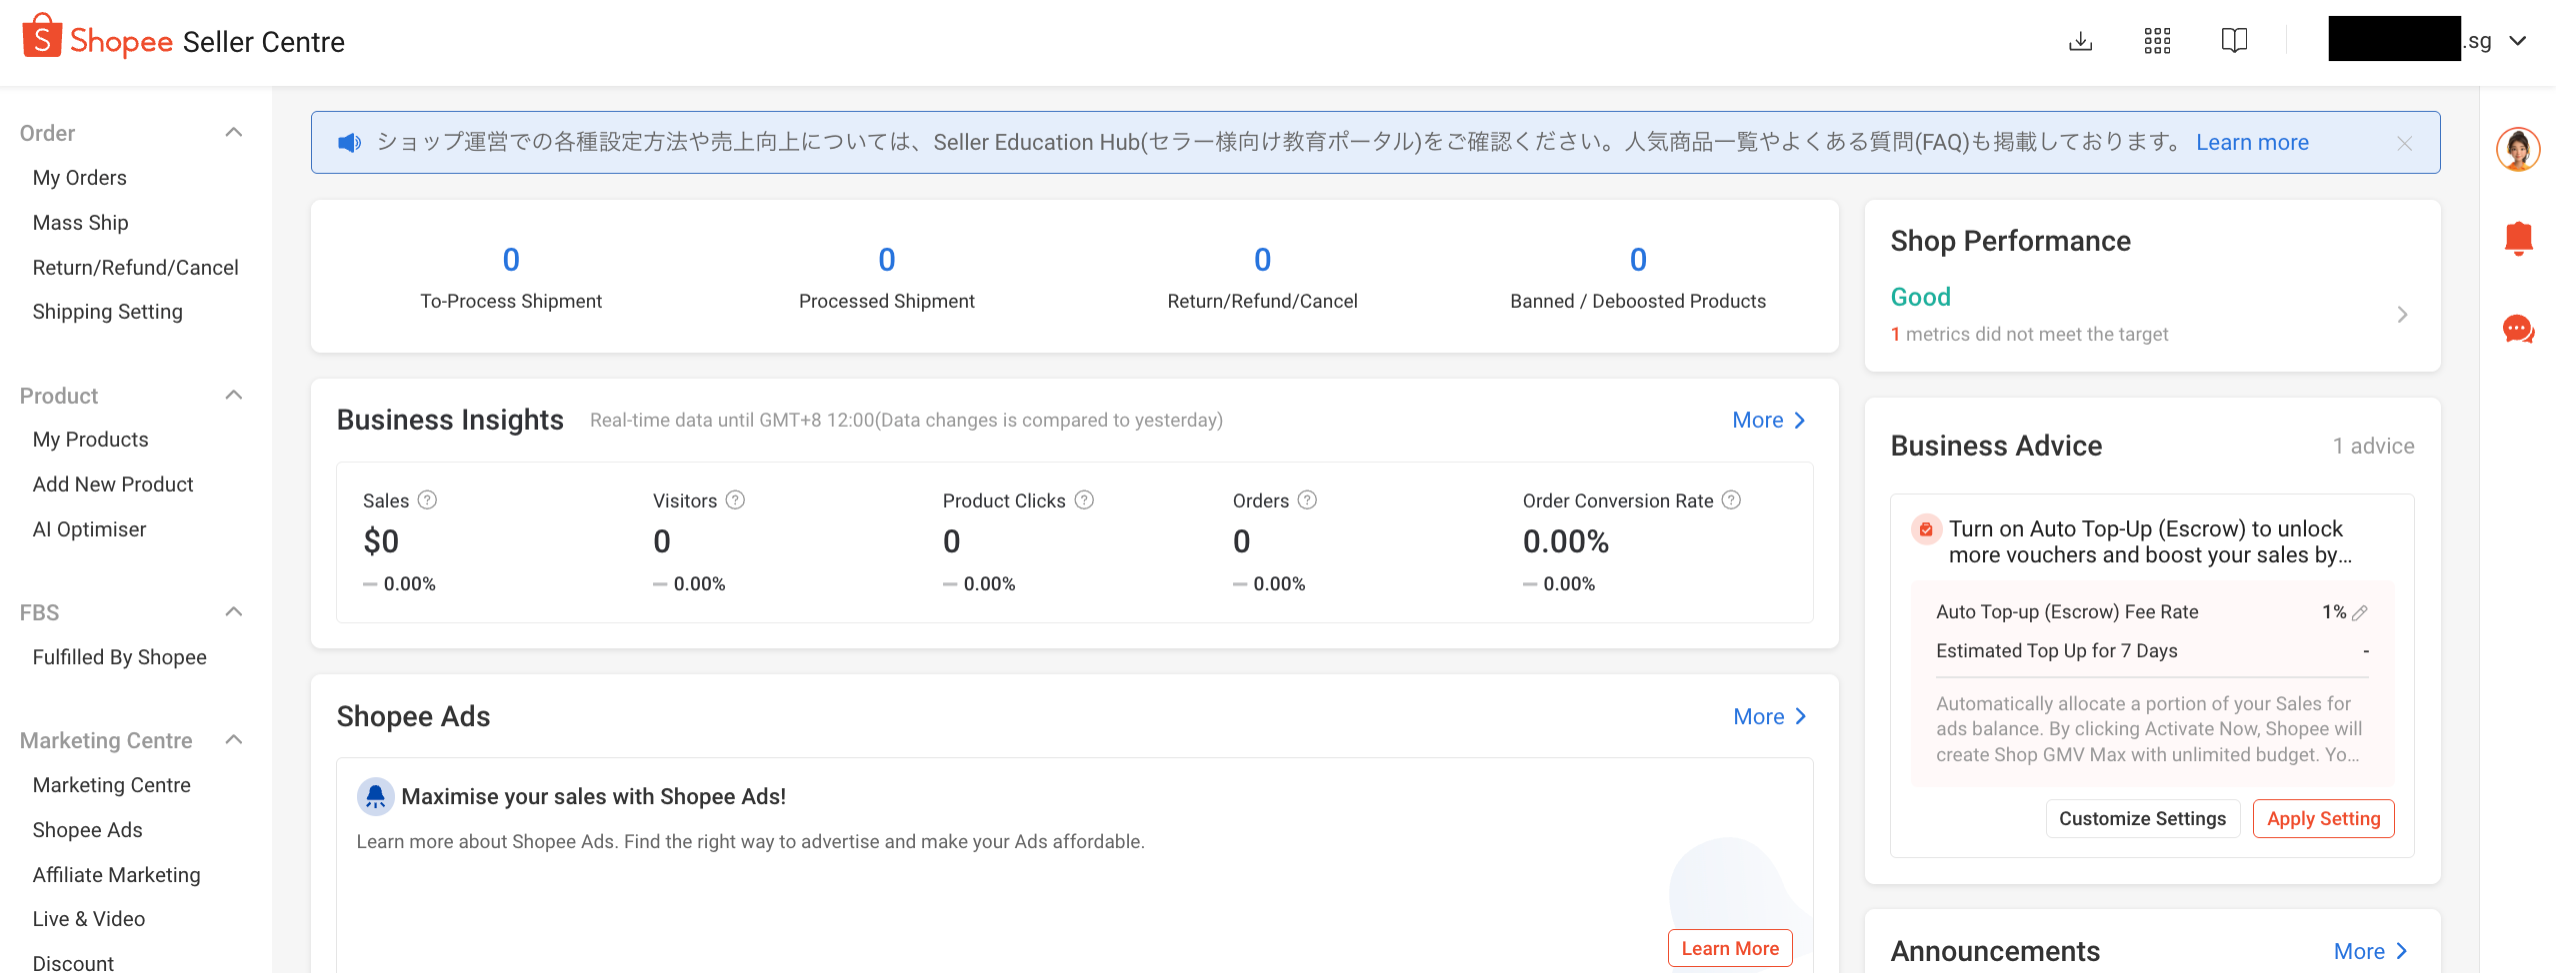
Task: Click the Seller Centre title text
Action: tap(263, 42)
